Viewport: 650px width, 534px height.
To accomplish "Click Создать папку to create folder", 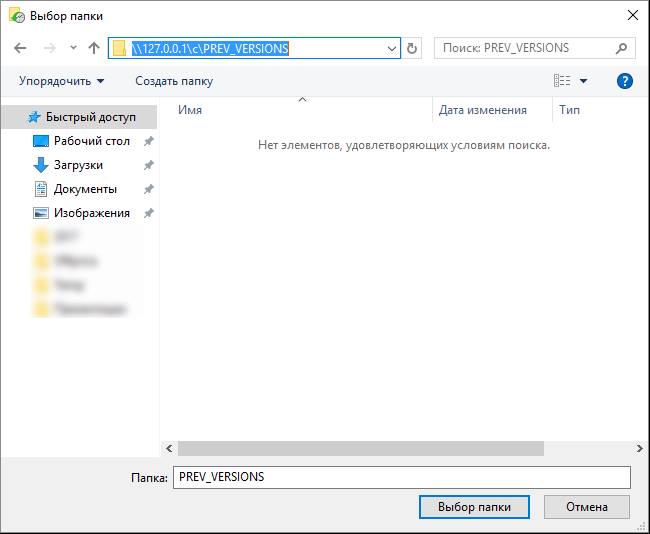I will tap(174, 81).
